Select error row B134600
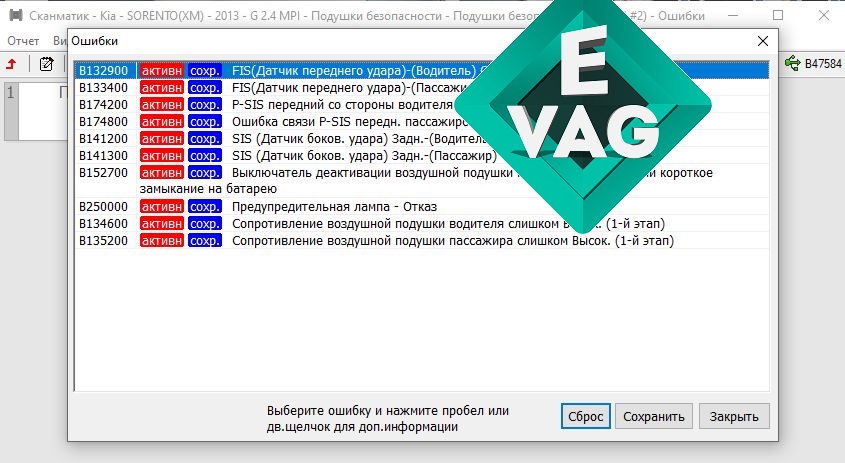 pyautogui.click(x=421, y=224)
